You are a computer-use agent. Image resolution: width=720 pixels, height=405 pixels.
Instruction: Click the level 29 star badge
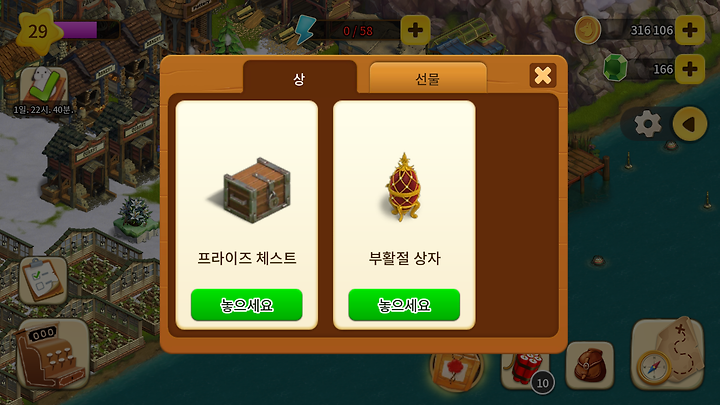[x=39, y=32]
